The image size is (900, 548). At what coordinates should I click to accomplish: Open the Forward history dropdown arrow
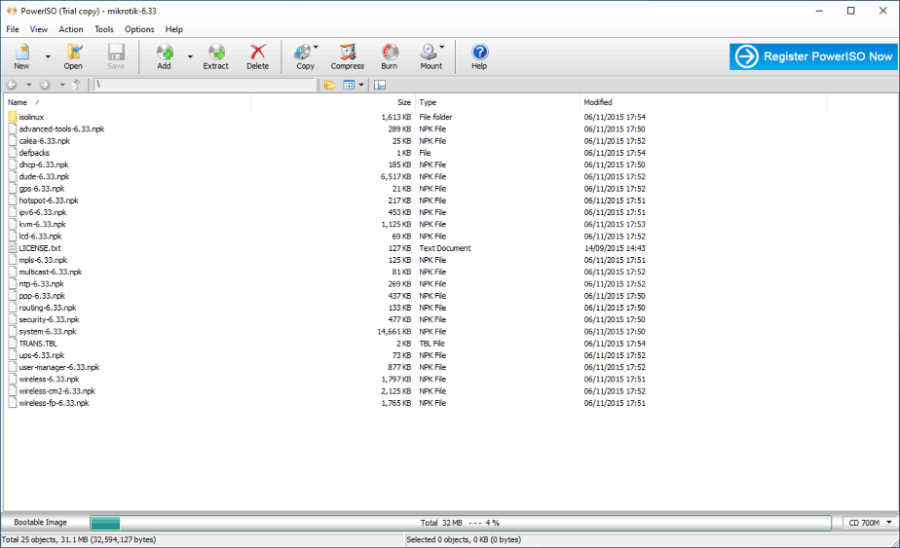pyautogui.click(x=62, y=85)
